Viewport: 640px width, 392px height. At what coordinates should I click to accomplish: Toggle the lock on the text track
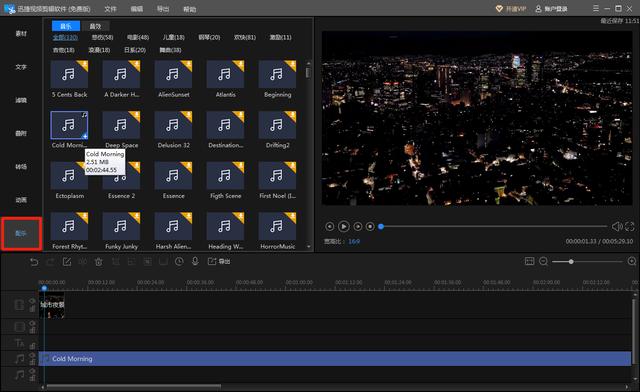32,346
